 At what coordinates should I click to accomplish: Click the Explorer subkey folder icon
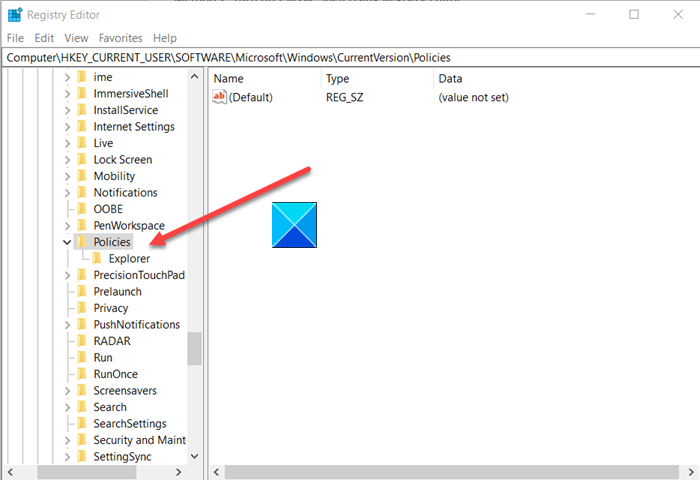coord(97,258)
